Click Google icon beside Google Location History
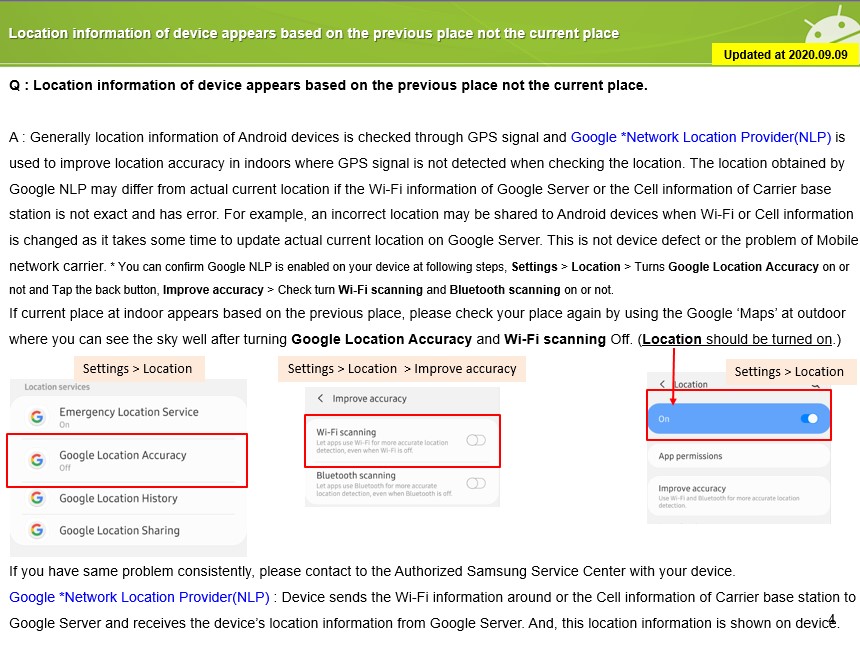Image resolution: width=860 pixels, height=646 pixels. 37,498
